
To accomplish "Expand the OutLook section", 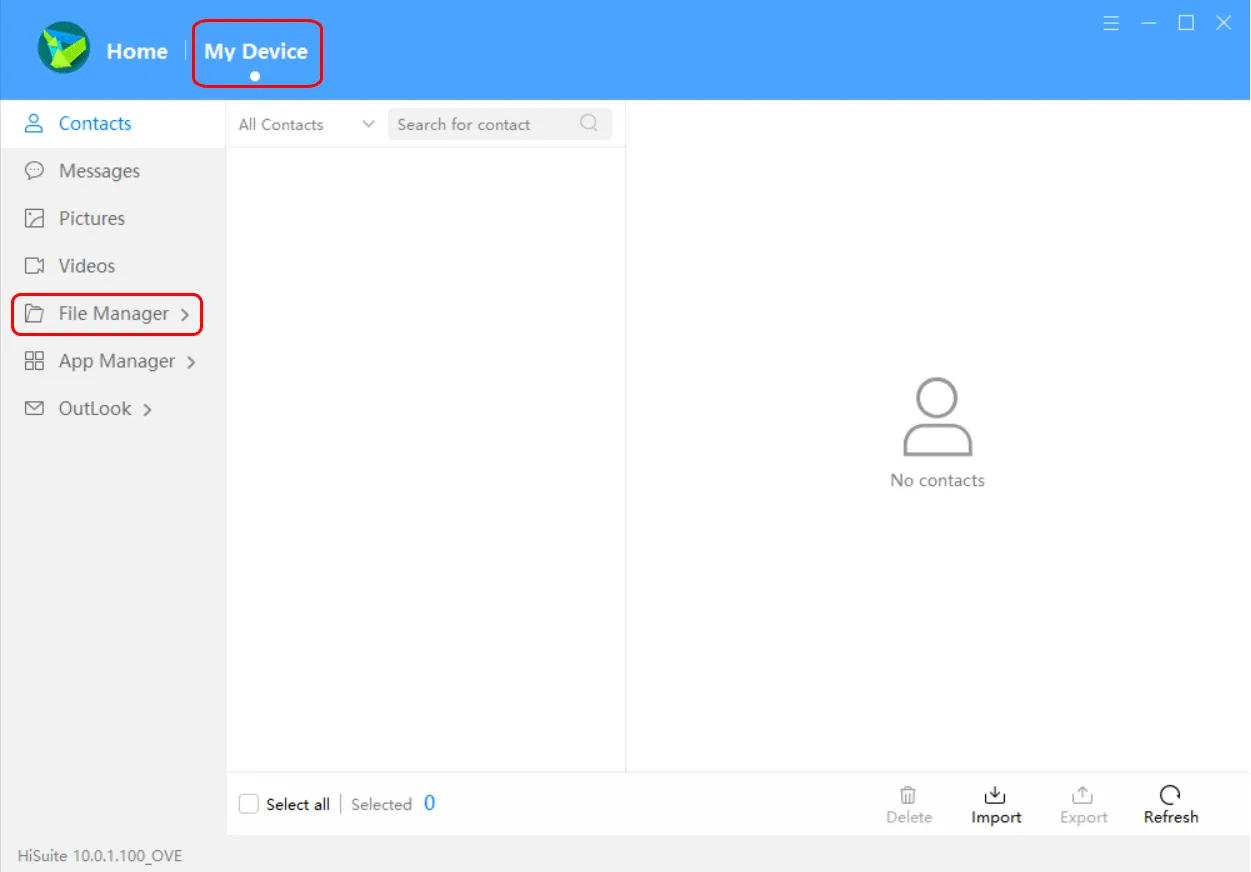I will pos(94,408).
